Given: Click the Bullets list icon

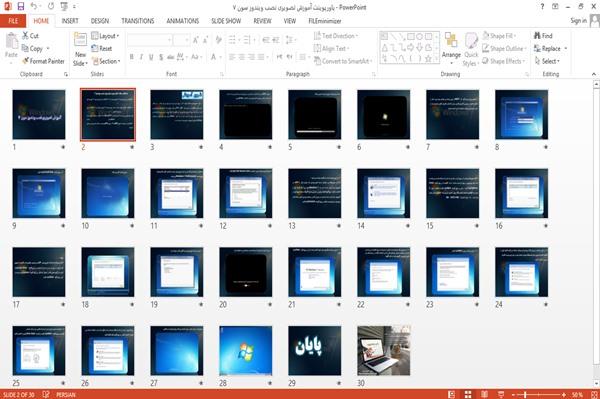Looking at the screenshot, I should click(x=233, y=40).
